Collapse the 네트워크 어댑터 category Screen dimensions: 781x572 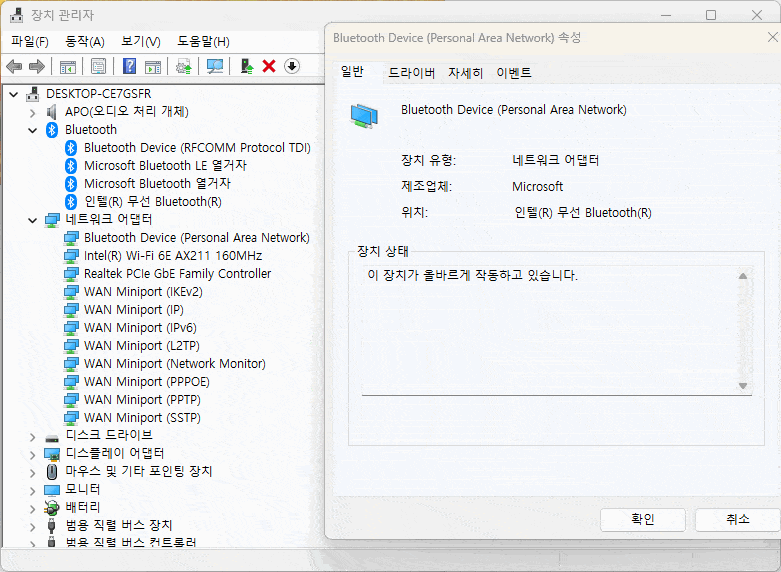(33, 220)
